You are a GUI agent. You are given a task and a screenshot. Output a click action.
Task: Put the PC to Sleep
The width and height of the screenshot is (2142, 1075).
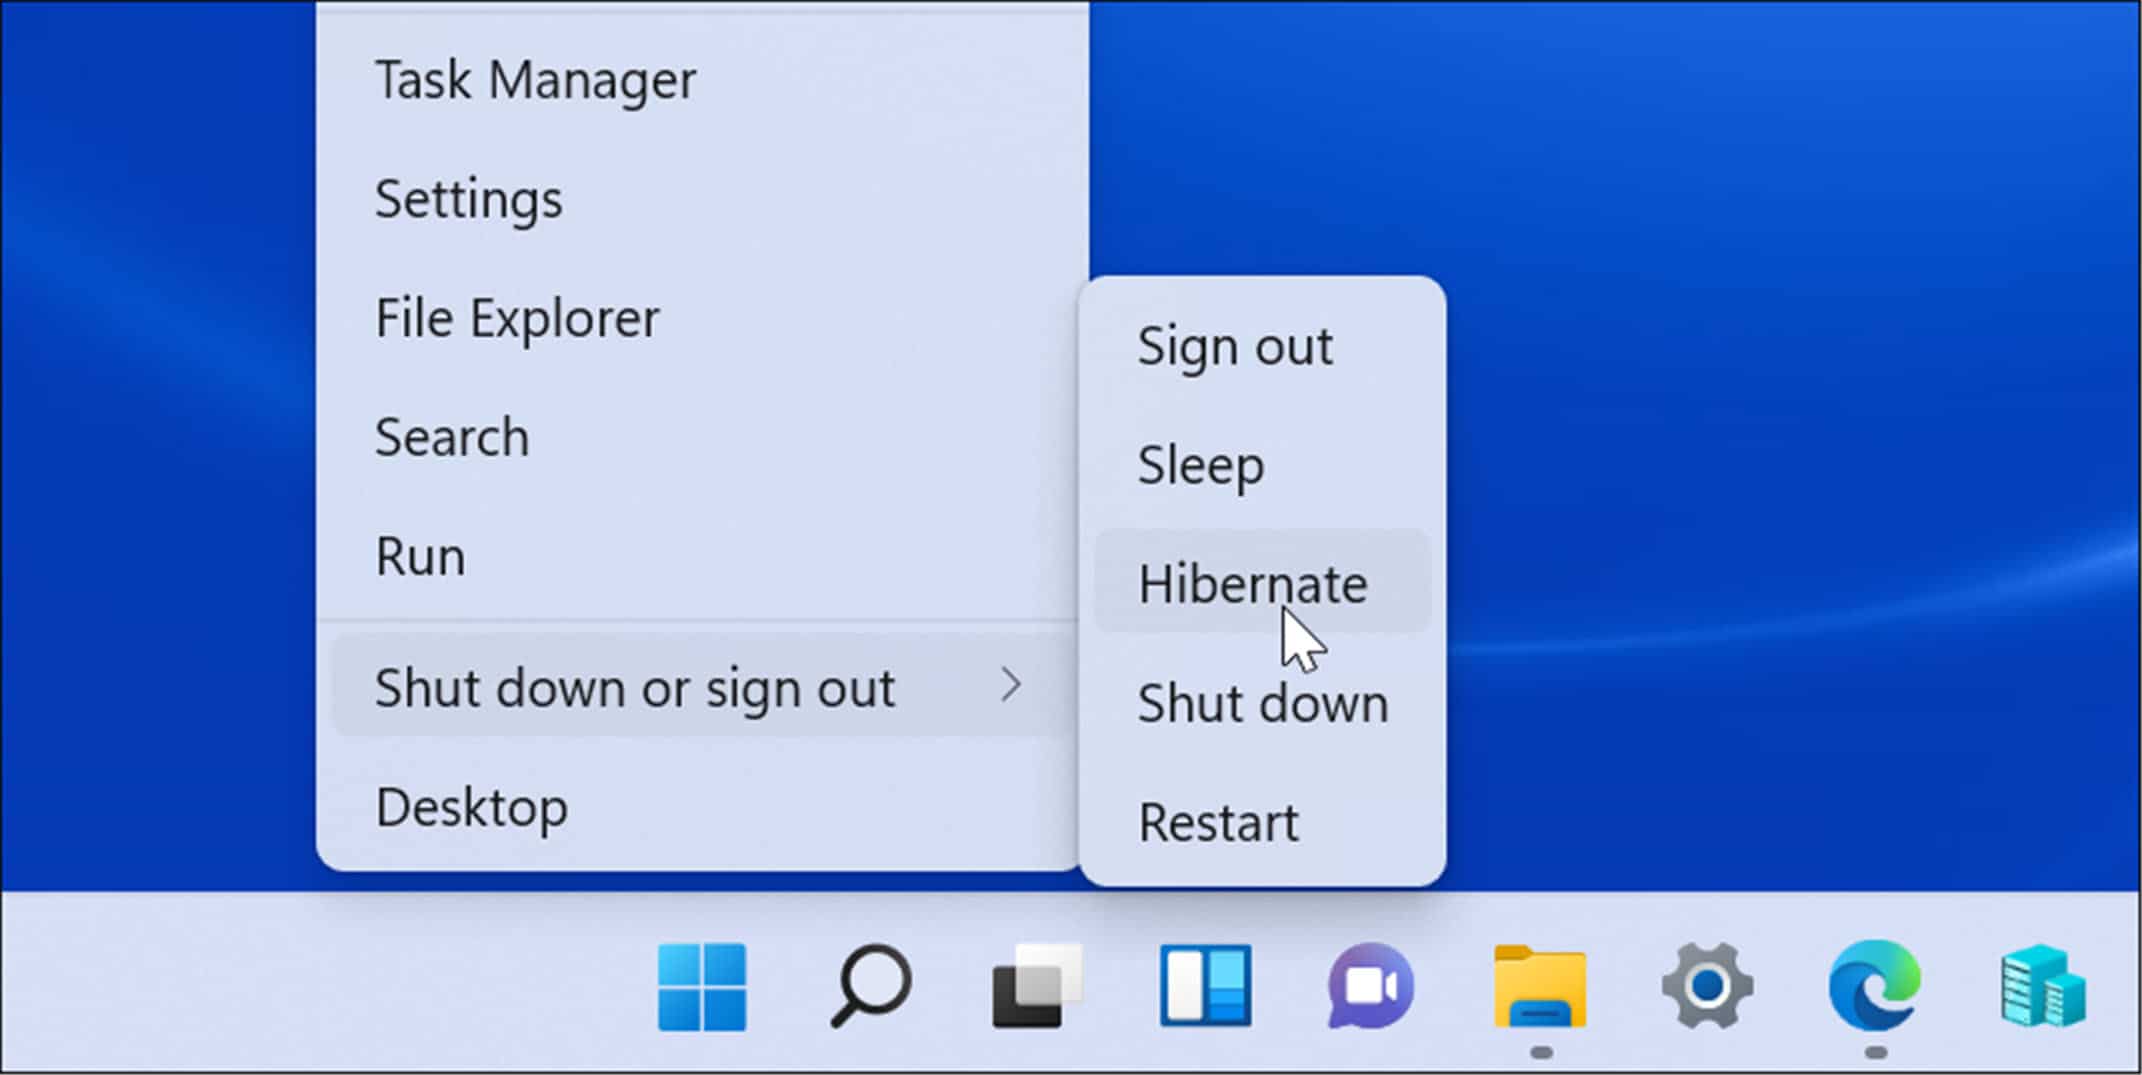coord(1200,464)
